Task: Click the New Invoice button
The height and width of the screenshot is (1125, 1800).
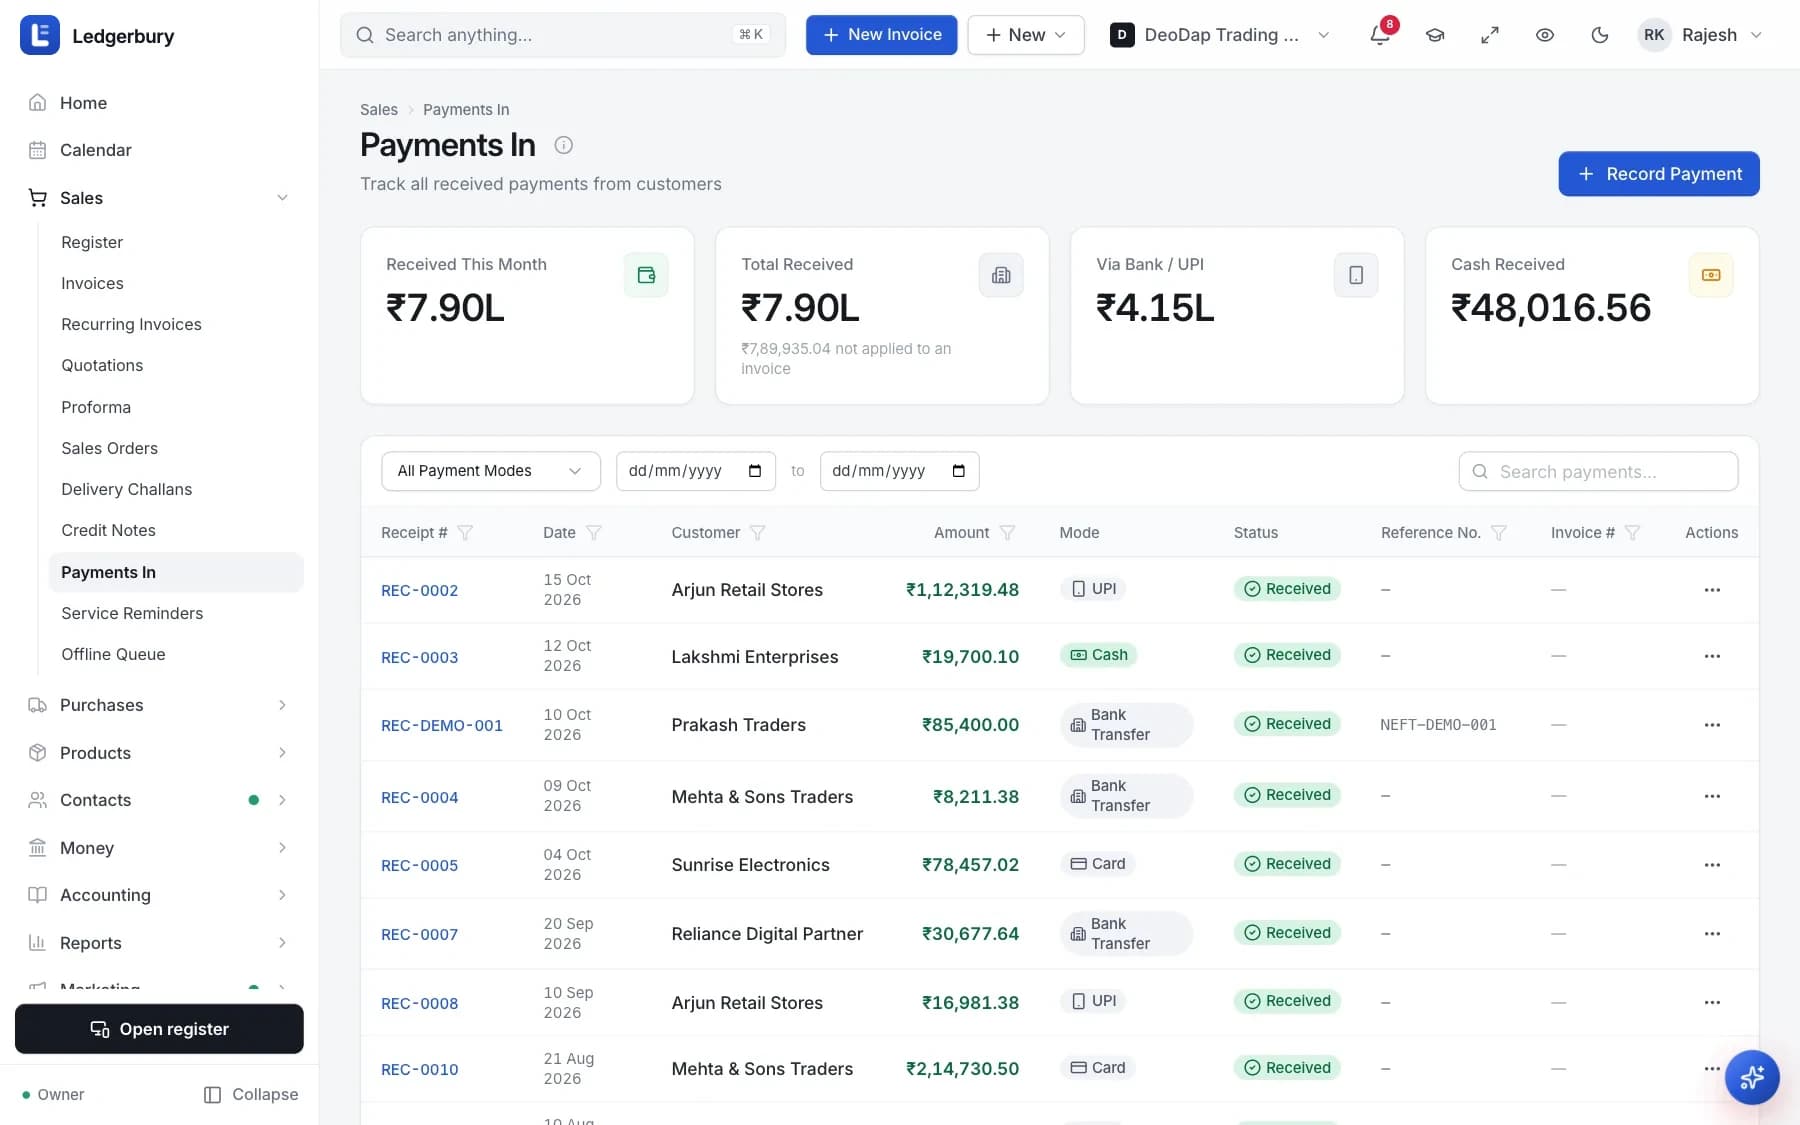Action: click(x=881, y=35)
